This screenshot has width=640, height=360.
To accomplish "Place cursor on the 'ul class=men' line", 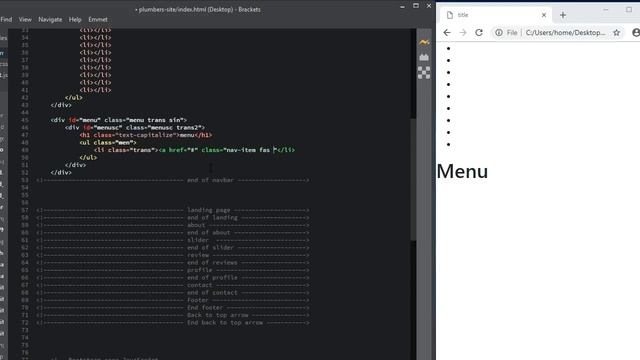I will (x=108, y=142).
